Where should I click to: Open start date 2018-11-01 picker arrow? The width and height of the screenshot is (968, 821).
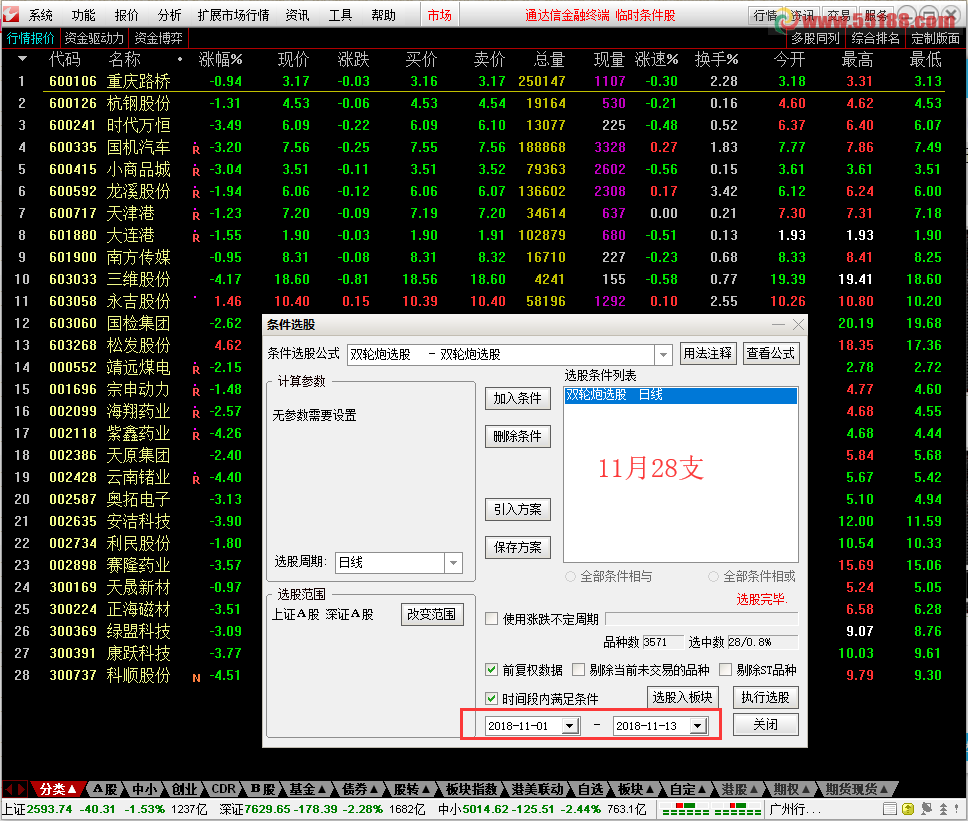570,726
